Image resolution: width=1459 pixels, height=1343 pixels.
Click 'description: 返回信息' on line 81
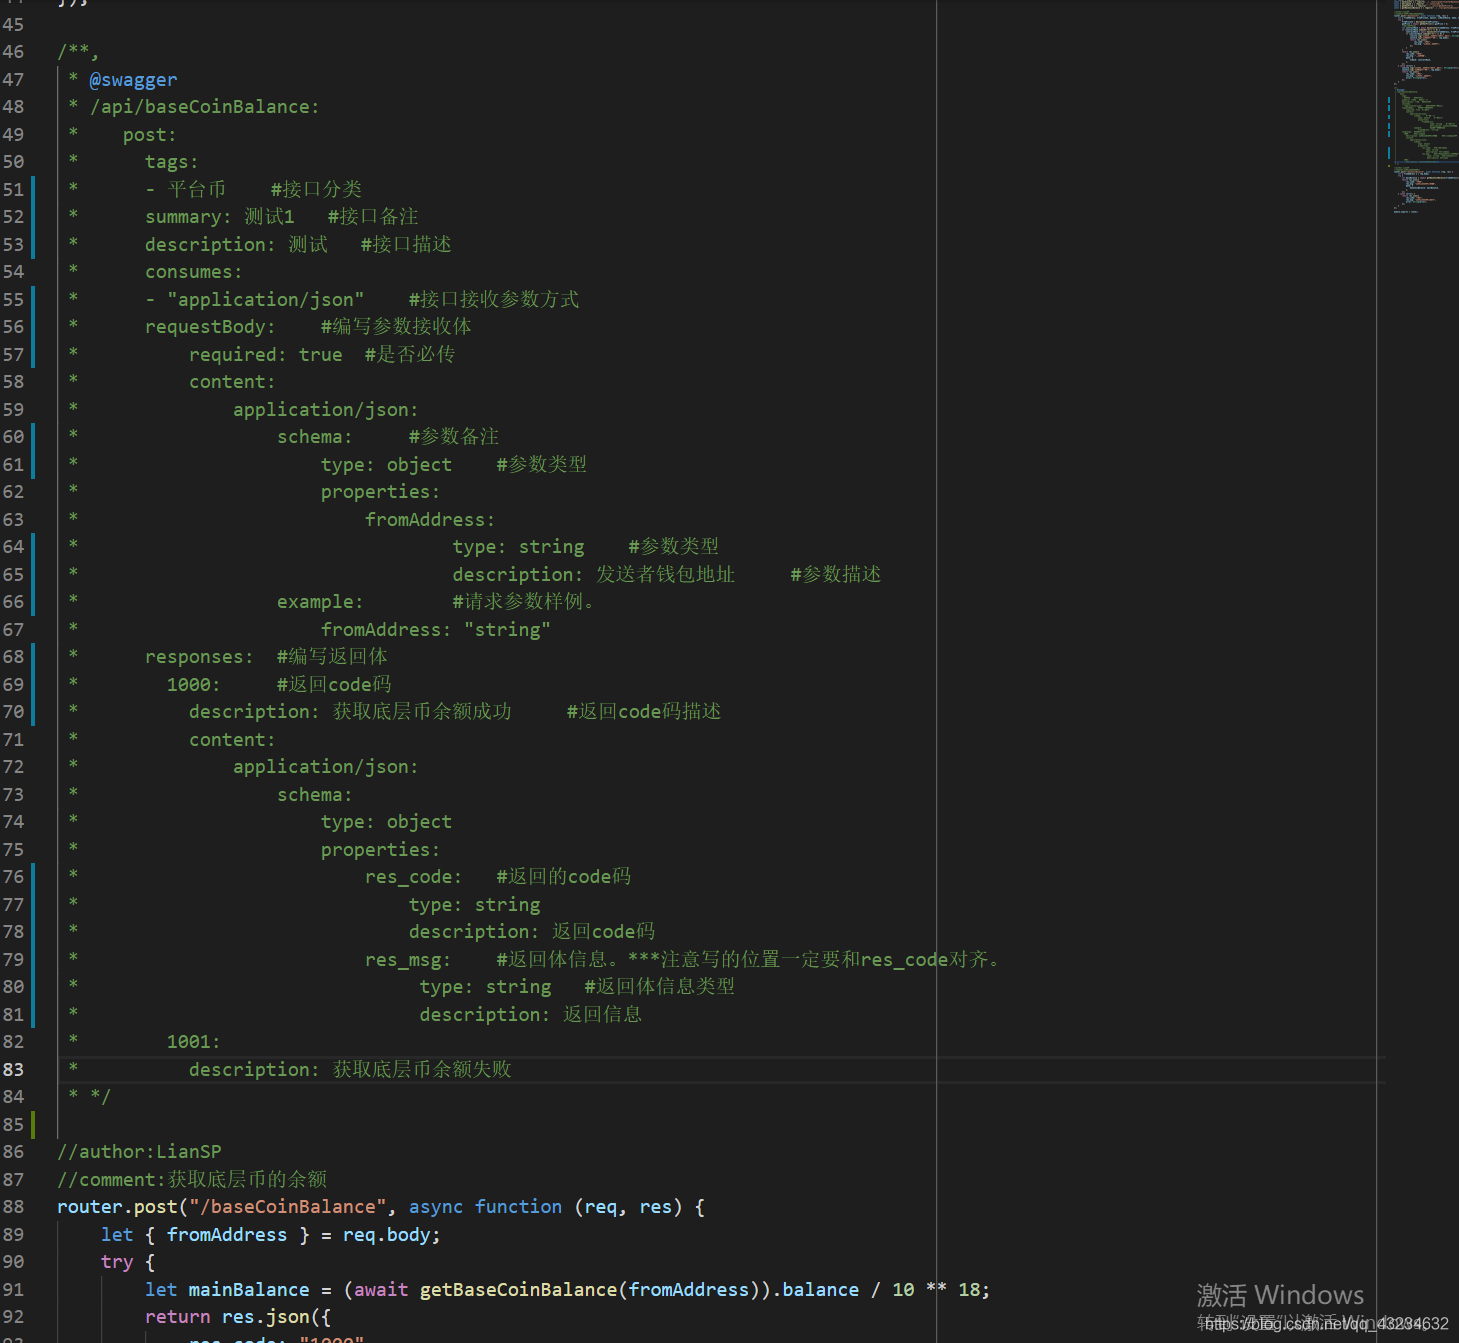click(531, 1015)
